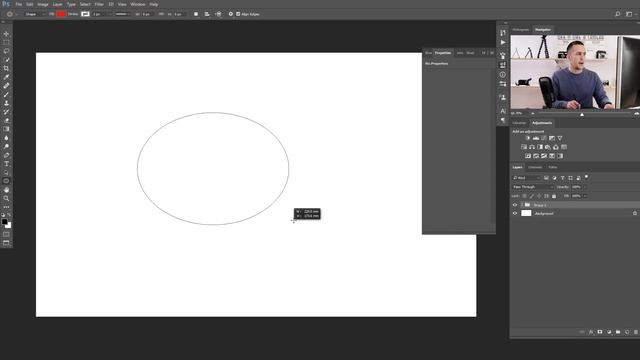Select the Pen tool
The width and height of the screenshot is (640, 360).
coord(6,155)
